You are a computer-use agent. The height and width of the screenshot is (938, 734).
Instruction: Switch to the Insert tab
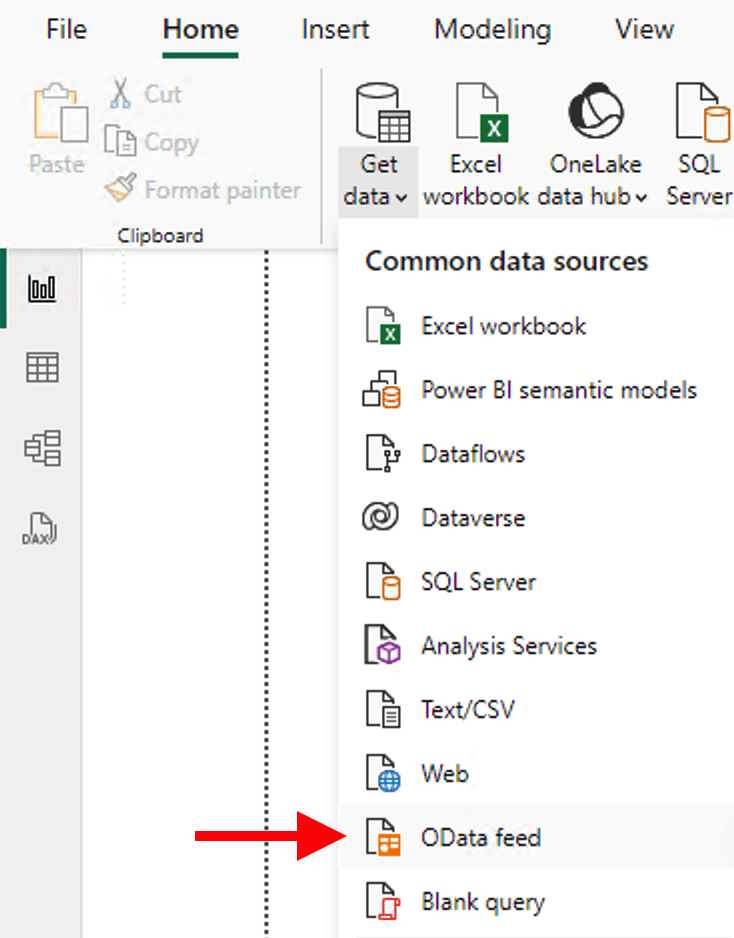[335, 29]
